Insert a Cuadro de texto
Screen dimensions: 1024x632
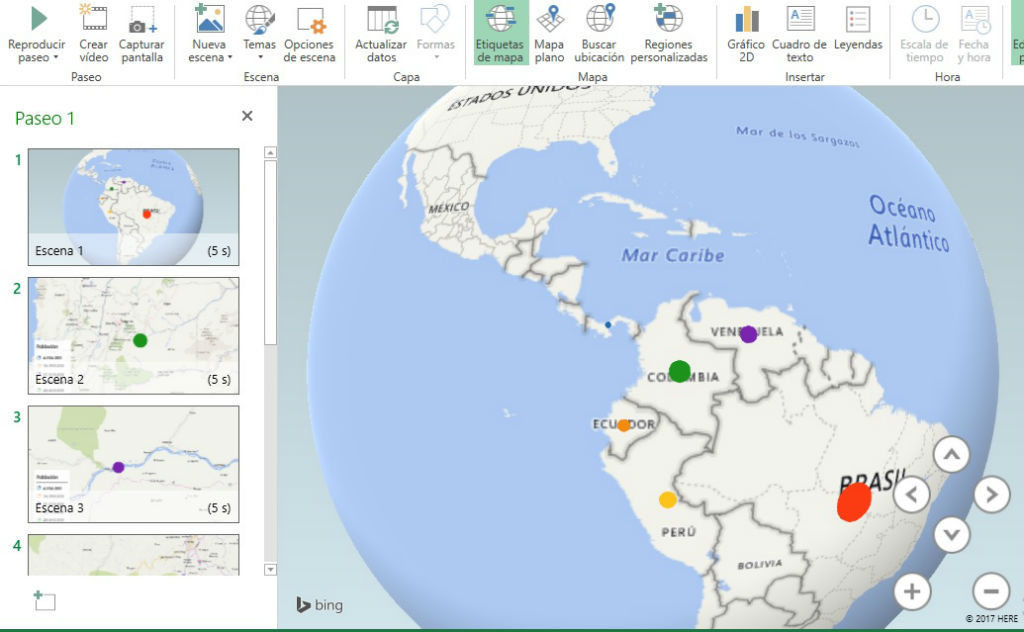click(x=799, y=19)
